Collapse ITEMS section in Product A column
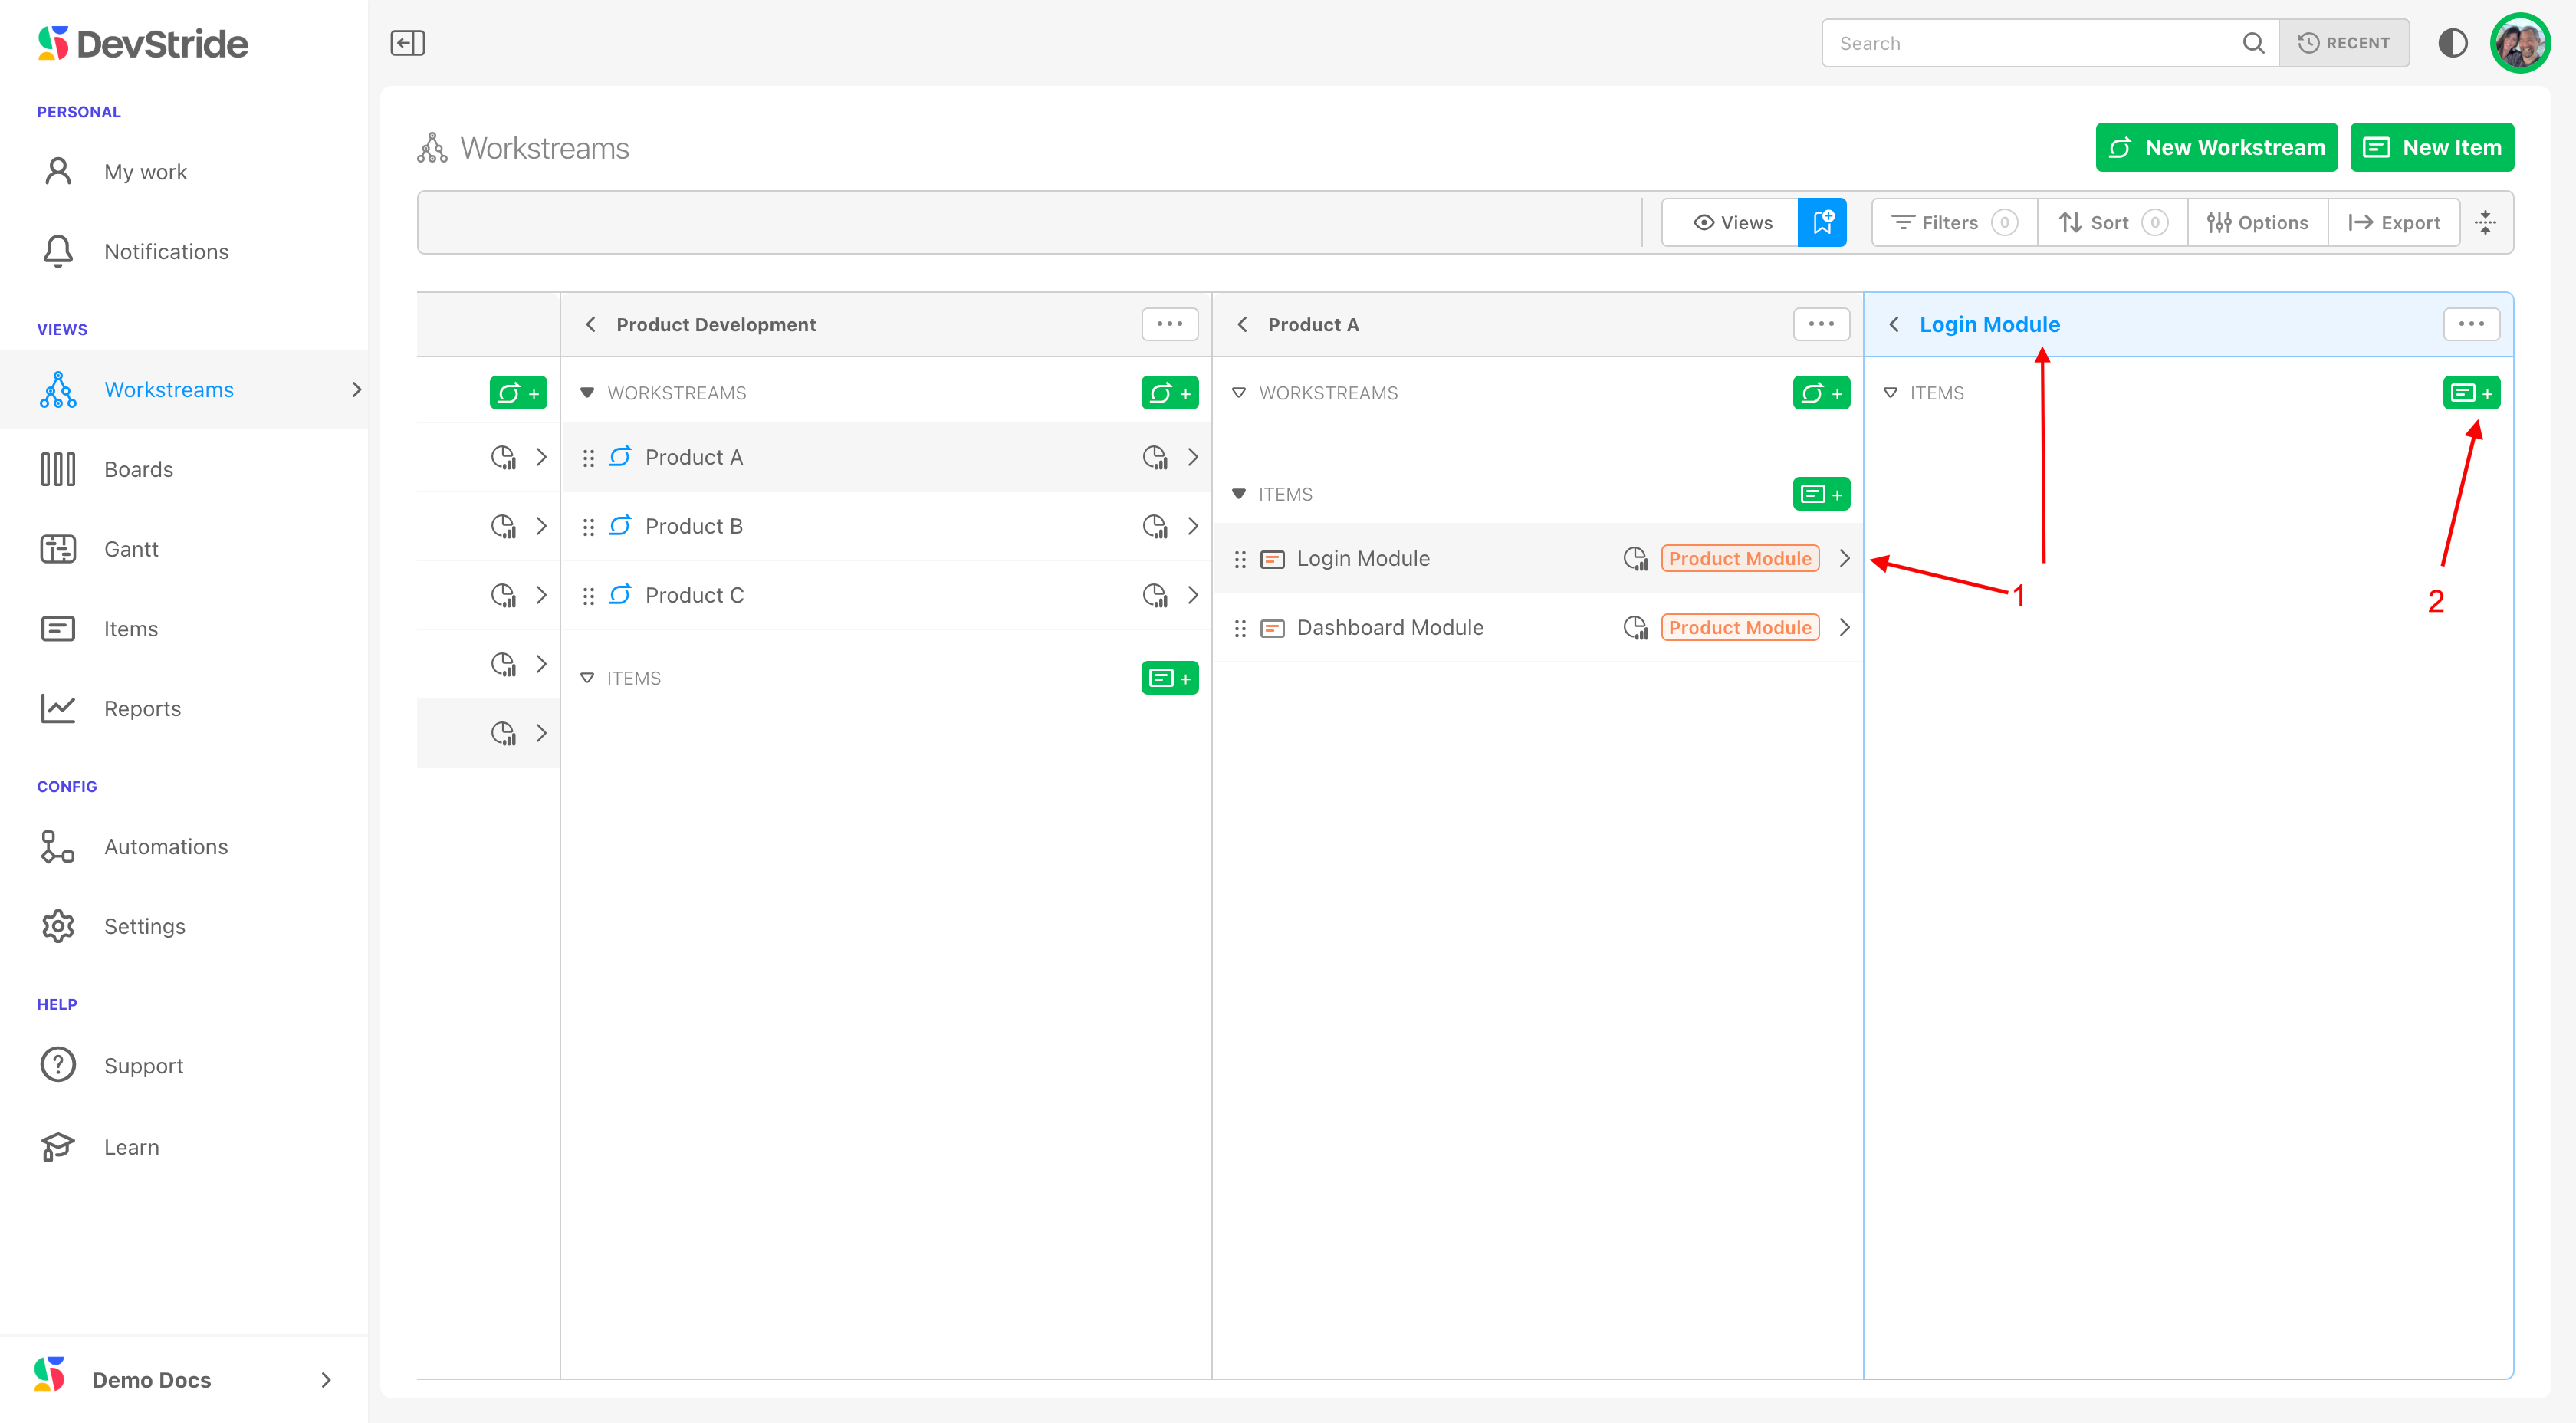 [x=1239, y=494]
